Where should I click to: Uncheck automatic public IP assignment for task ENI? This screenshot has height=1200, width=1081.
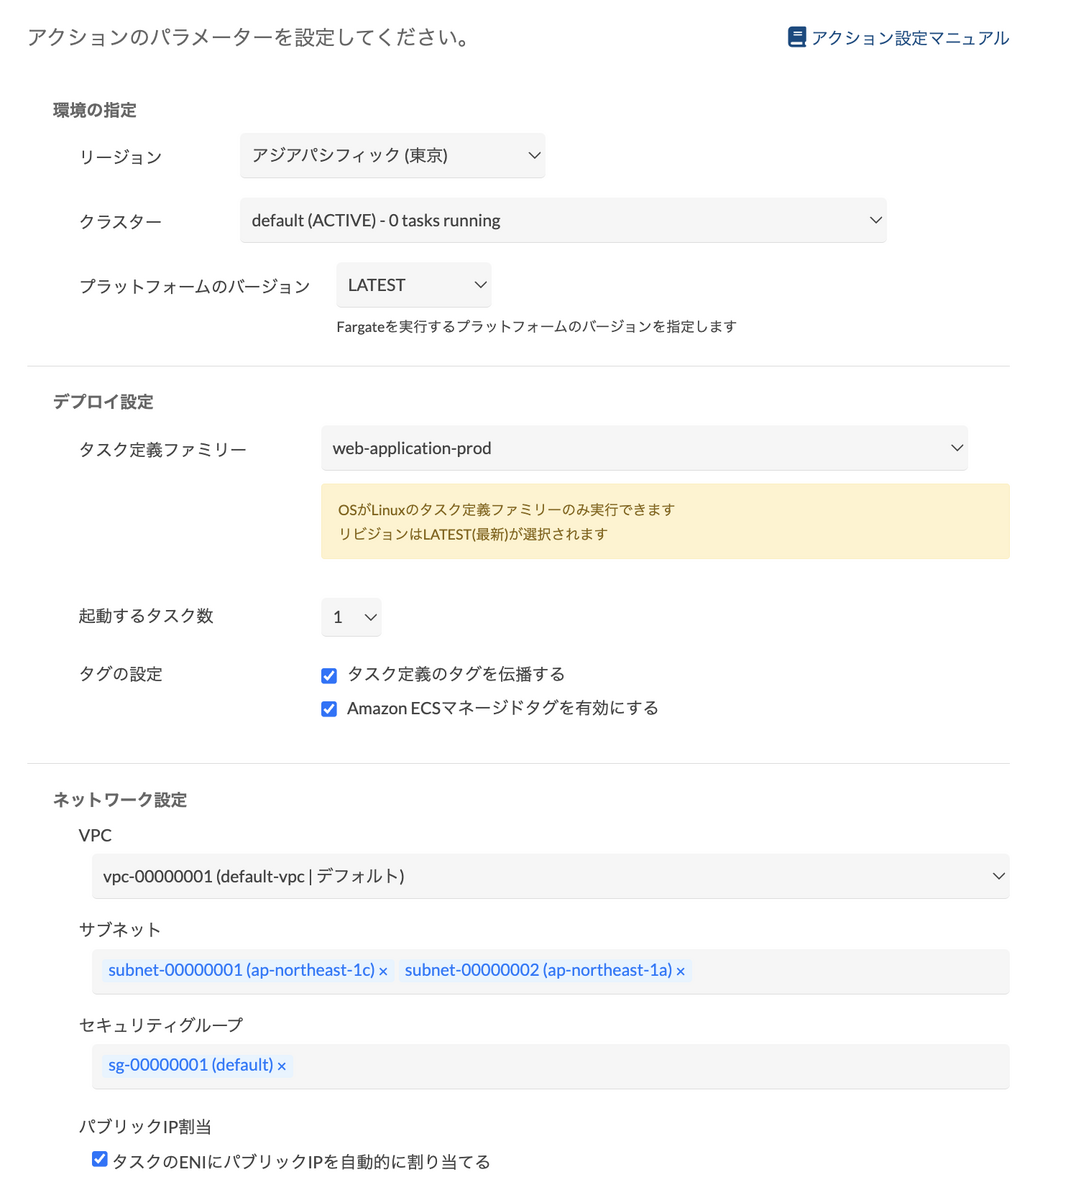99,1158
